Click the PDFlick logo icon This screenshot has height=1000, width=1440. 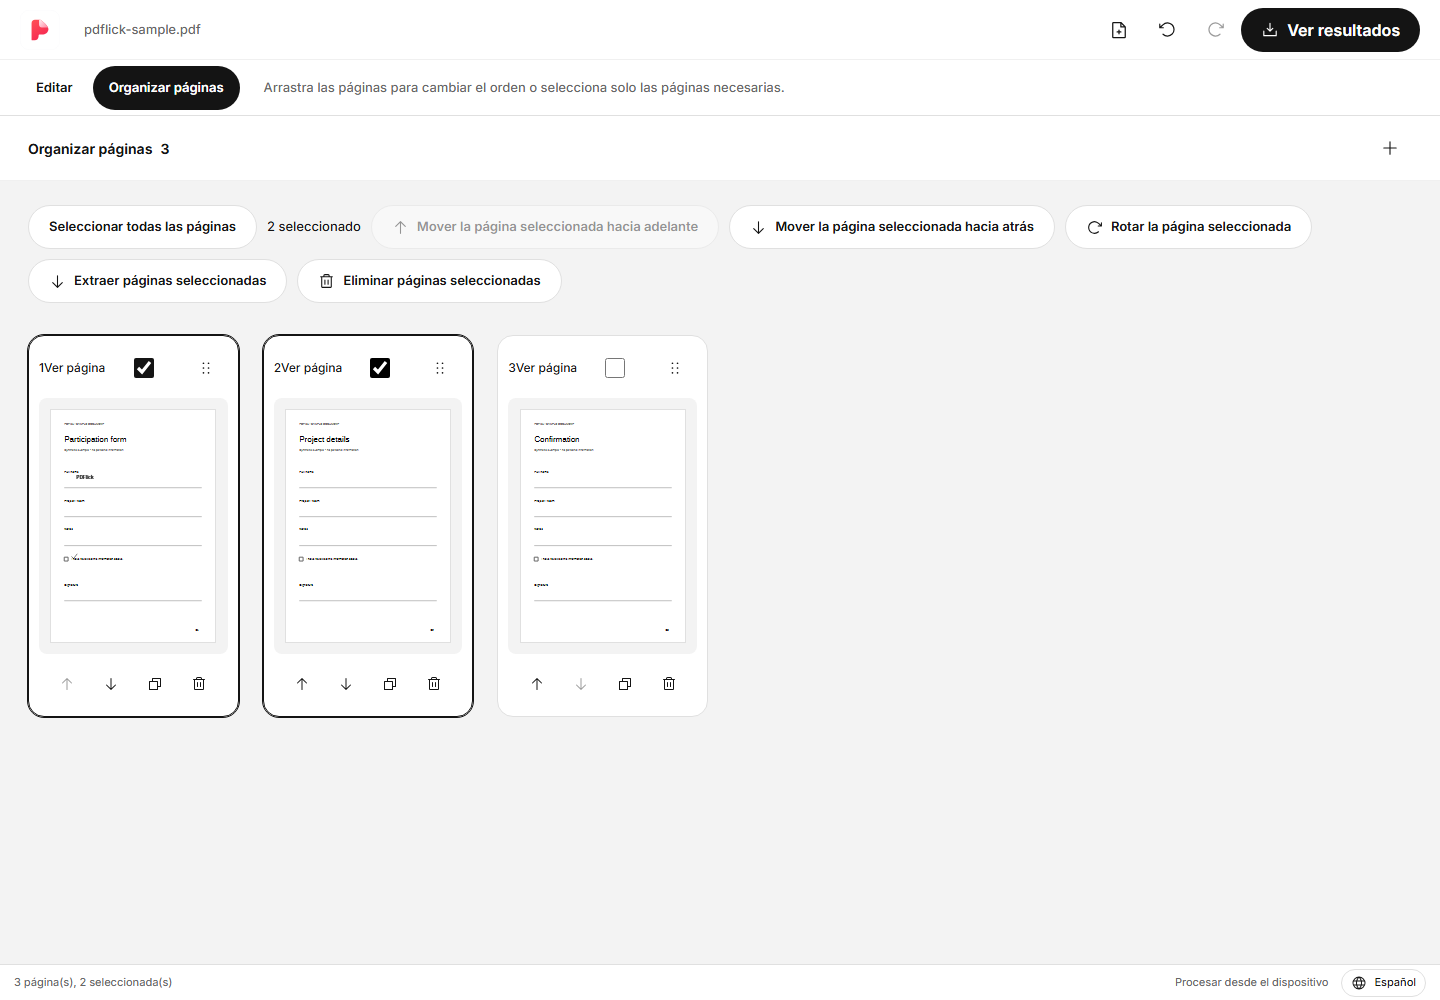pos(39,30)
